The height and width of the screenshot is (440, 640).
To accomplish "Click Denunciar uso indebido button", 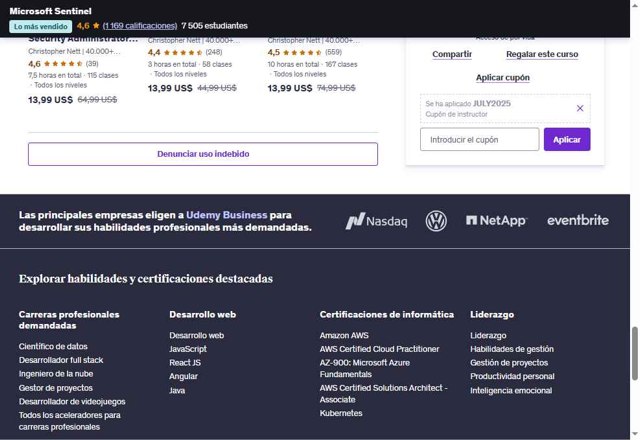I will [x=203, y=154].
